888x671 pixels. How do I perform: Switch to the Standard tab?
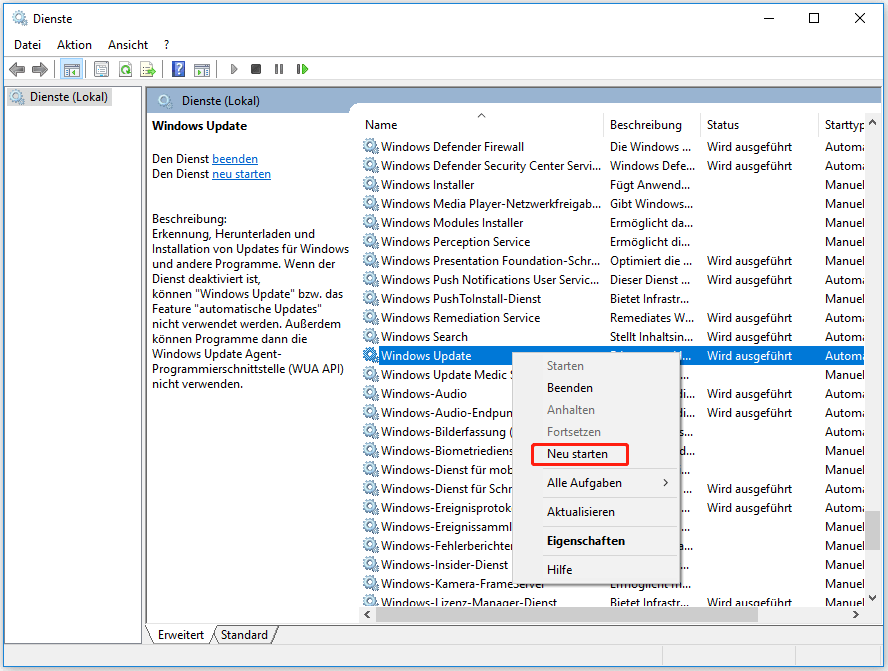244,635
